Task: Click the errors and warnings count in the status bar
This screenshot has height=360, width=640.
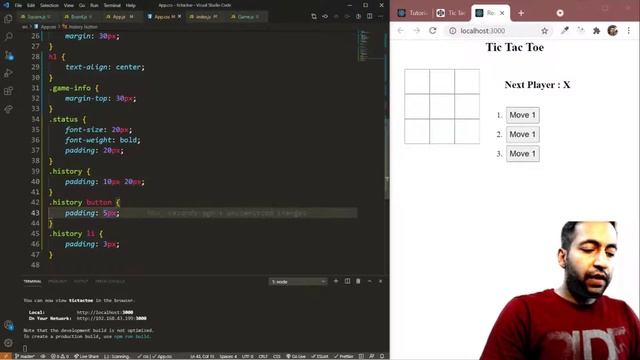Action: (60, 356)
